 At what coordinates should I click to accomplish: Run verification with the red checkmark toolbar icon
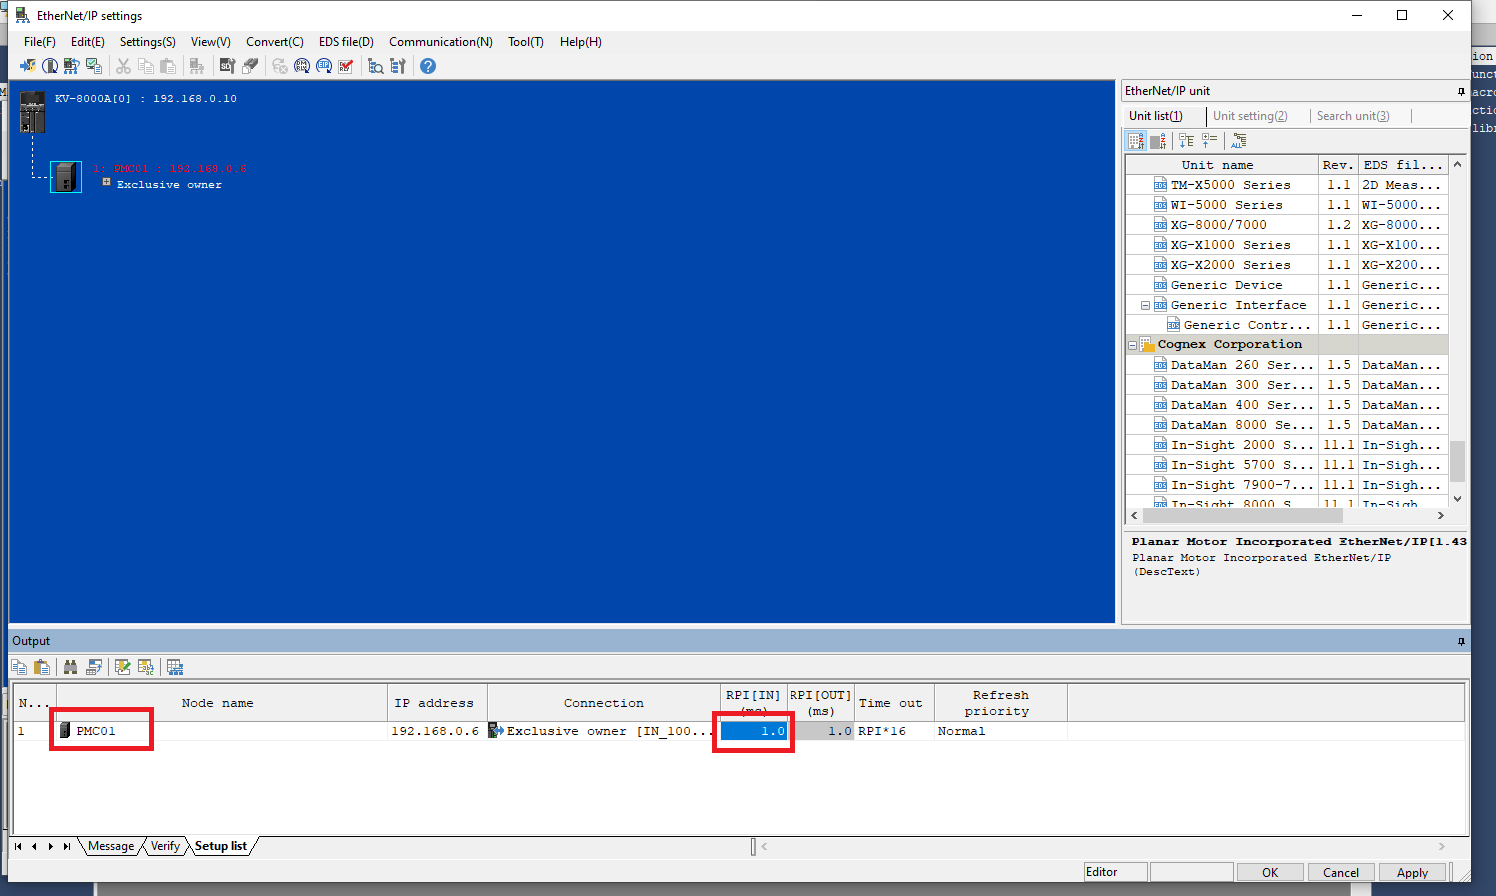pos(344,66)
